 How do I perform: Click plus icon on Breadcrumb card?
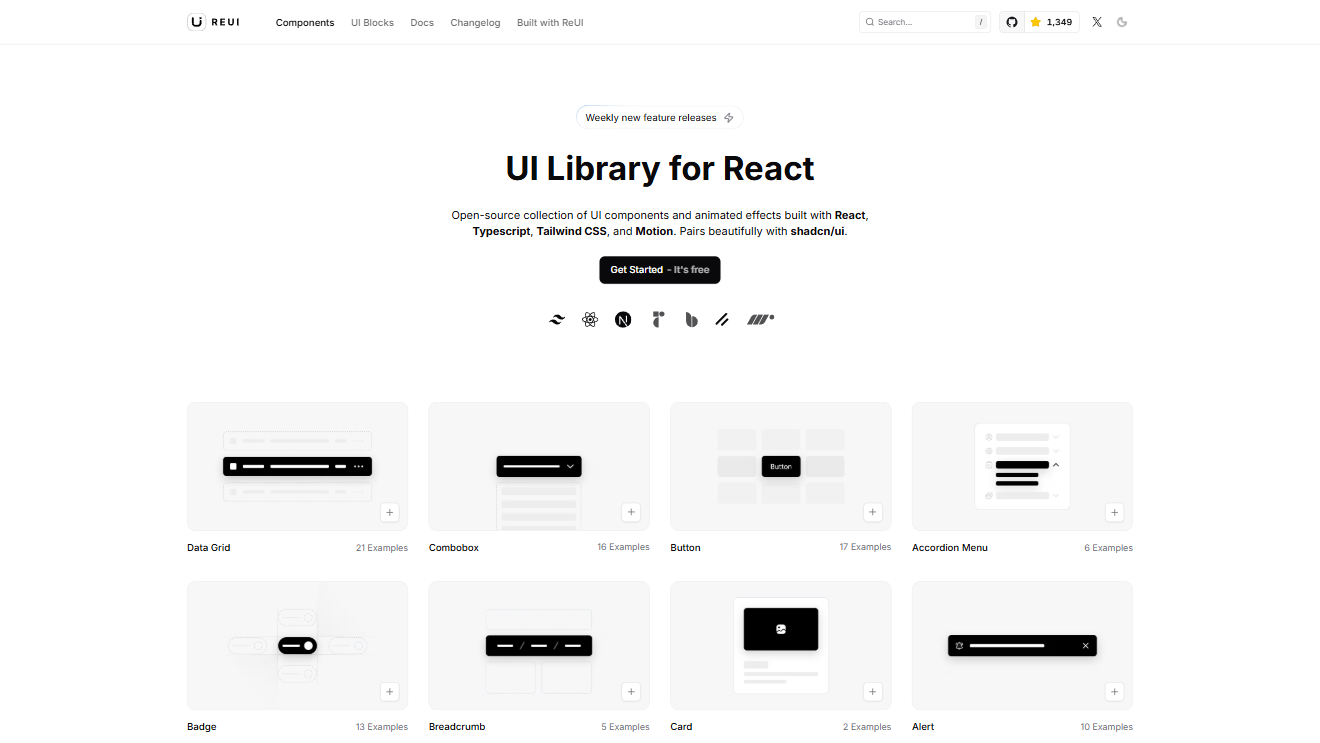tap(631, 691)
